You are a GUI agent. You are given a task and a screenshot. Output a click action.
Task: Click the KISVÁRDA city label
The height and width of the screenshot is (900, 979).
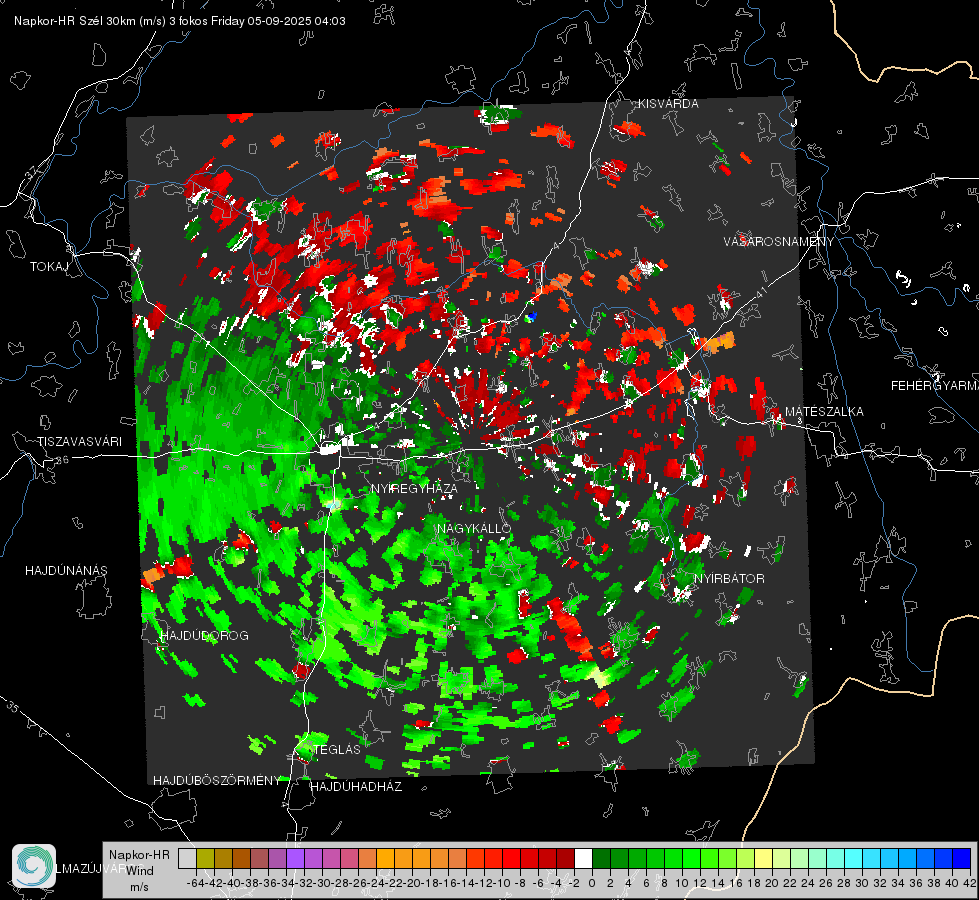pyautogui.click(x=668, y=104)
